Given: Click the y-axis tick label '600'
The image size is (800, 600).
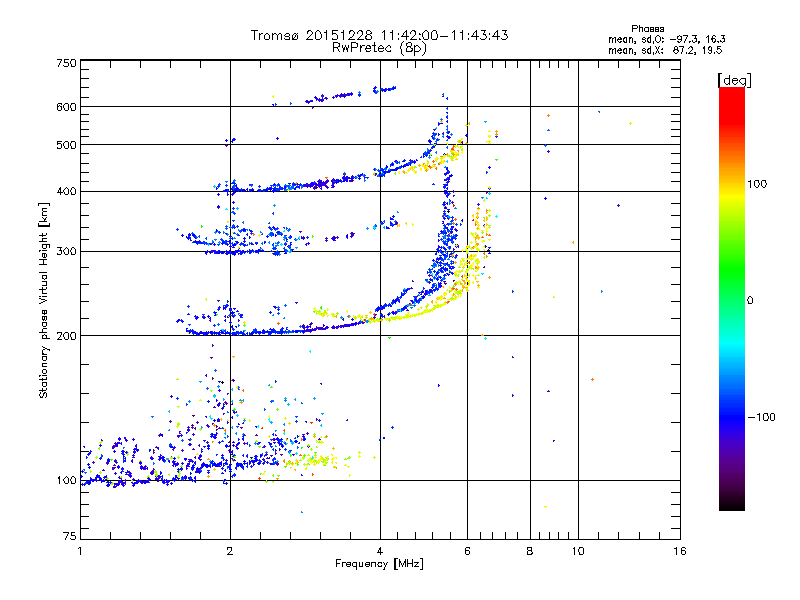Looking at the screenshot, I should [x=66, y=107].
